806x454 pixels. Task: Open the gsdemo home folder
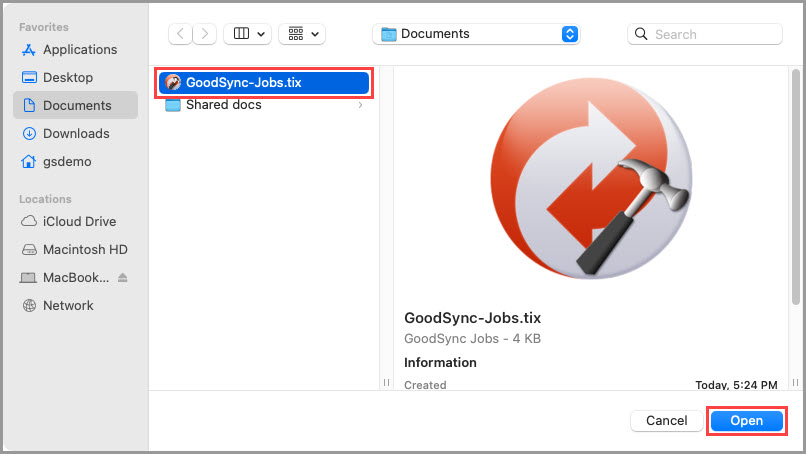tap(76, 161)
